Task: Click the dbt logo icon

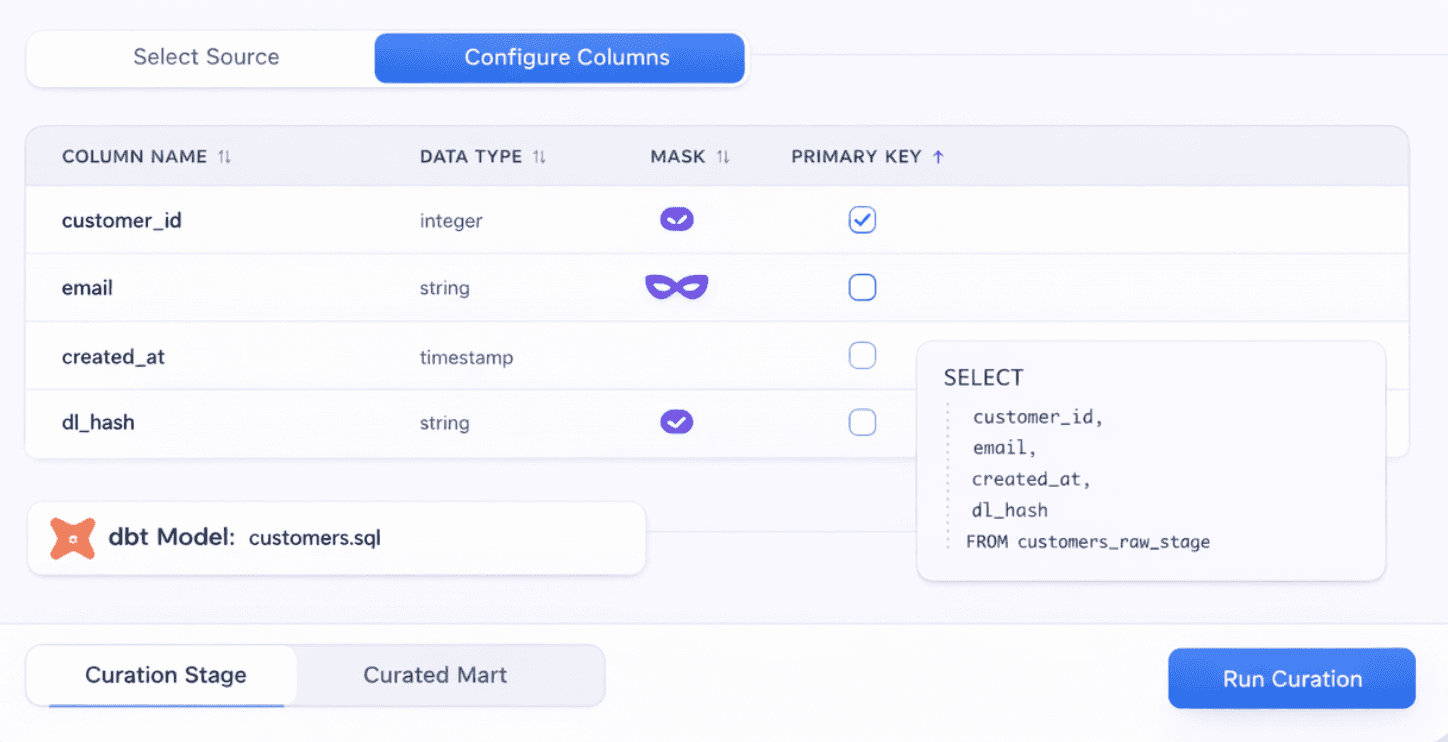Action: pyautogui.click(x=72, y=538)
